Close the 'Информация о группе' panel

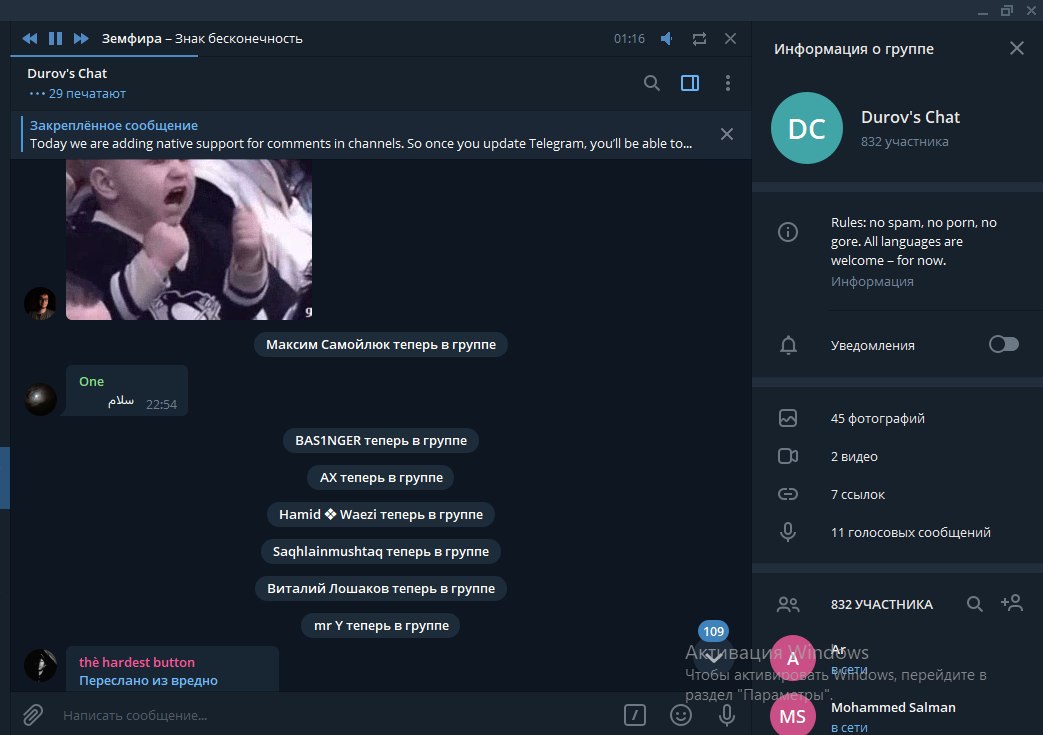click(1016, 48)
